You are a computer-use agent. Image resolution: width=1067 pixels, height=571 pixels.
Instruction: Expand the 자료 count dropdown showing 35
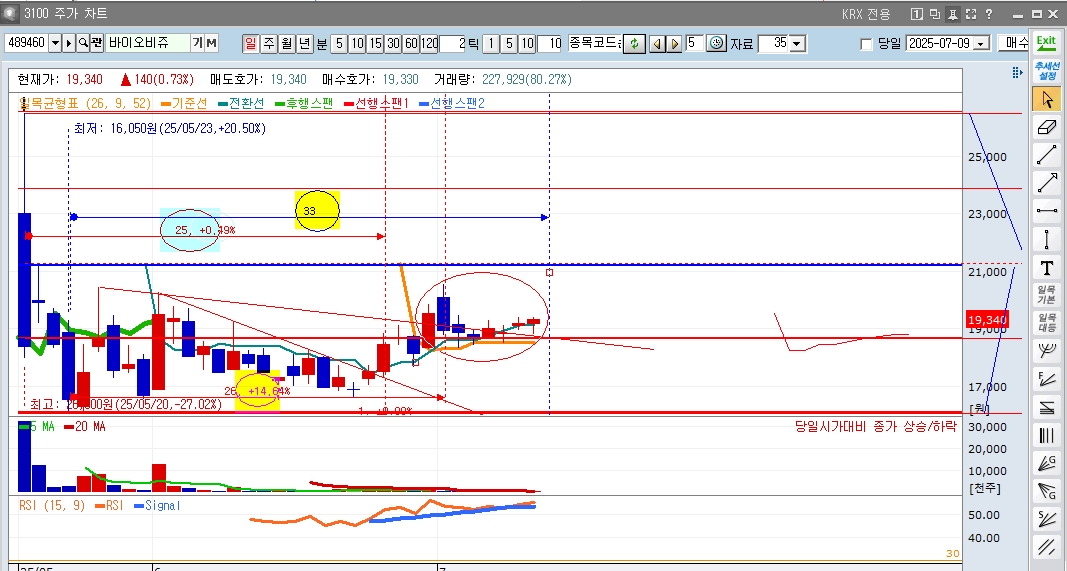point(796,43)
